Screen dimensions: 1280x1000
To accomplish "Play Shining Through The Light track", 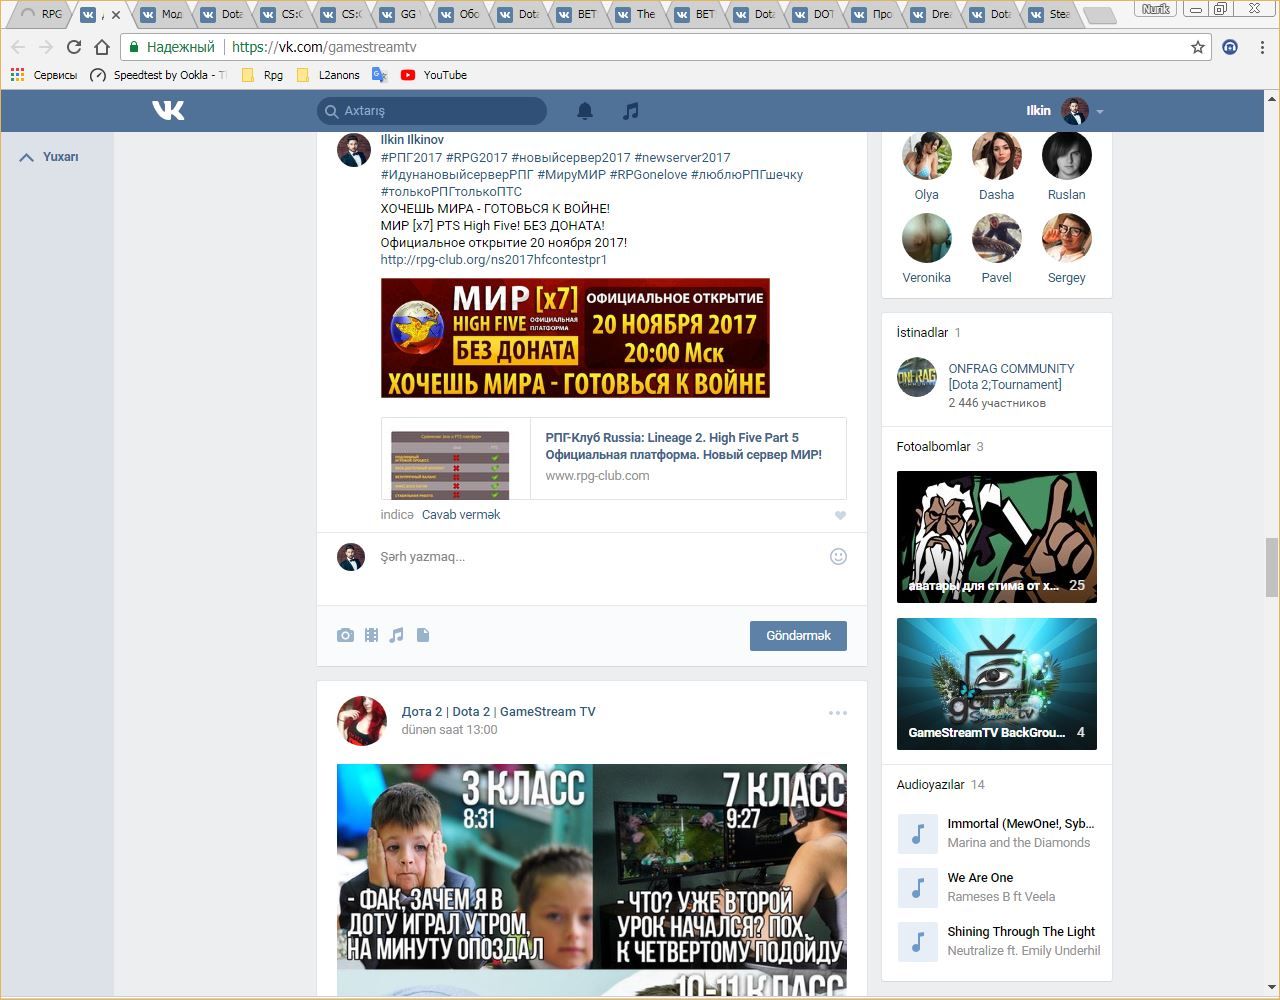I will (x=917, y=941).
